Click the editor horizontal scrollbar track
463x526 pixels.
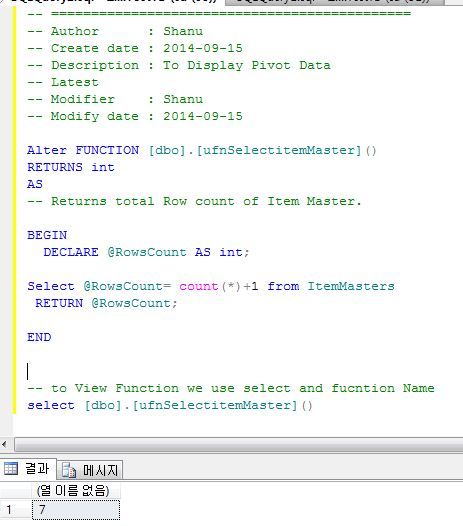(238, 445)
